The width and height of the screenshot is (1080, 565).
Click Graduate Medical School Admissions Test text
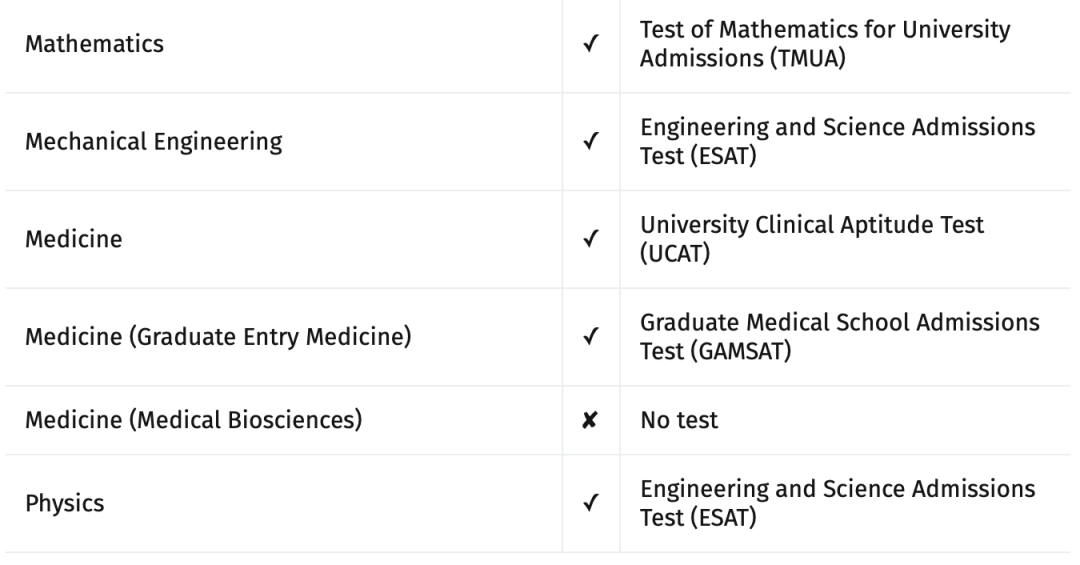(x=839, y=337)
